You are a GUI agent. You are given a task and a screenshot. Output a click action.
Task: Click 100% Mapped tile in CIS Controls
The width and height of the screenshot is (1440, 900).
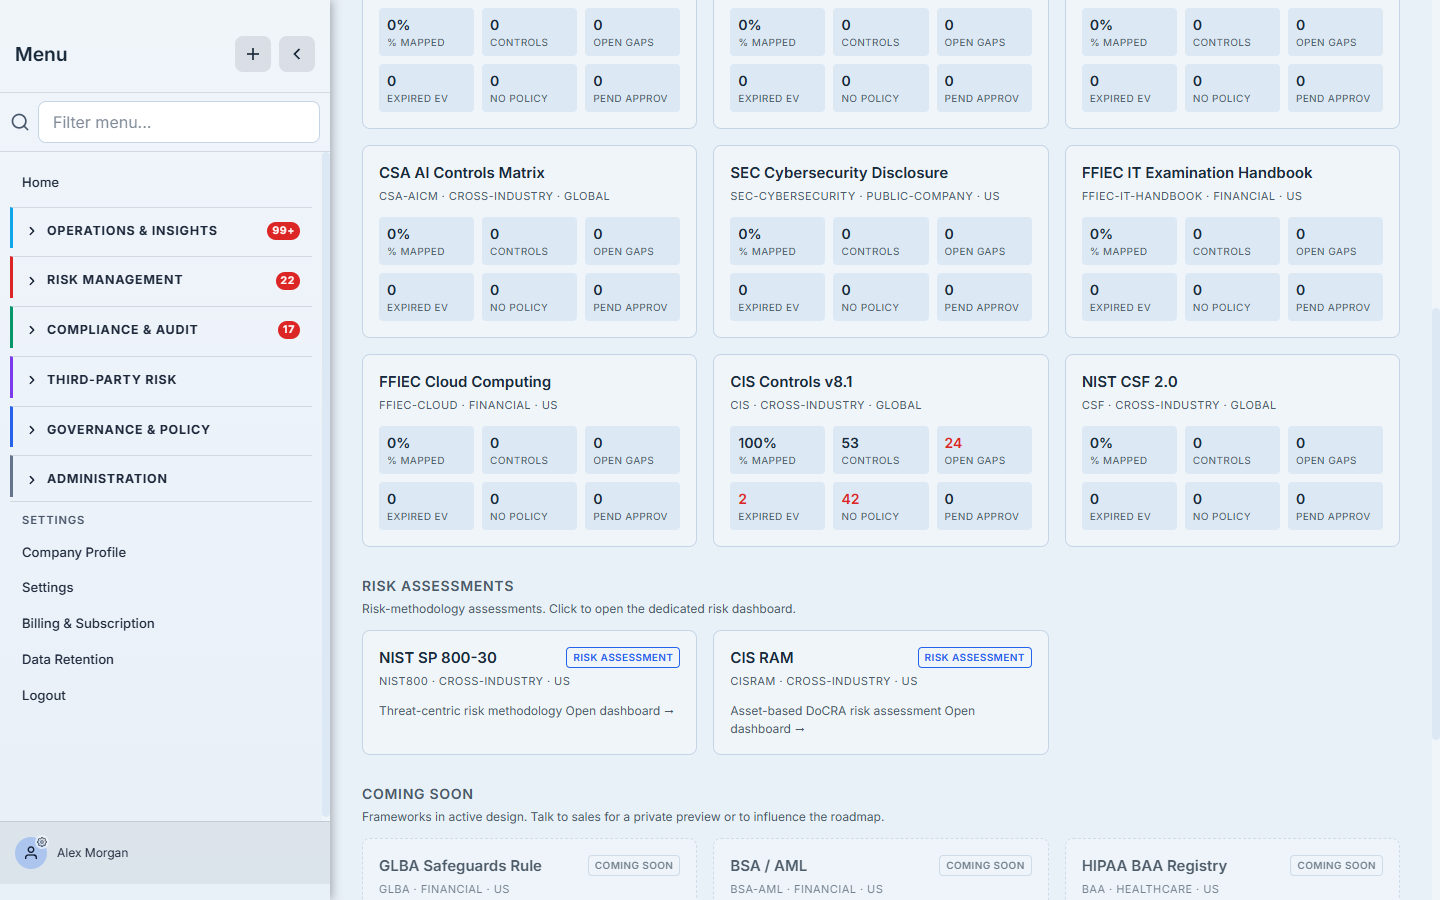pos(777,450)
